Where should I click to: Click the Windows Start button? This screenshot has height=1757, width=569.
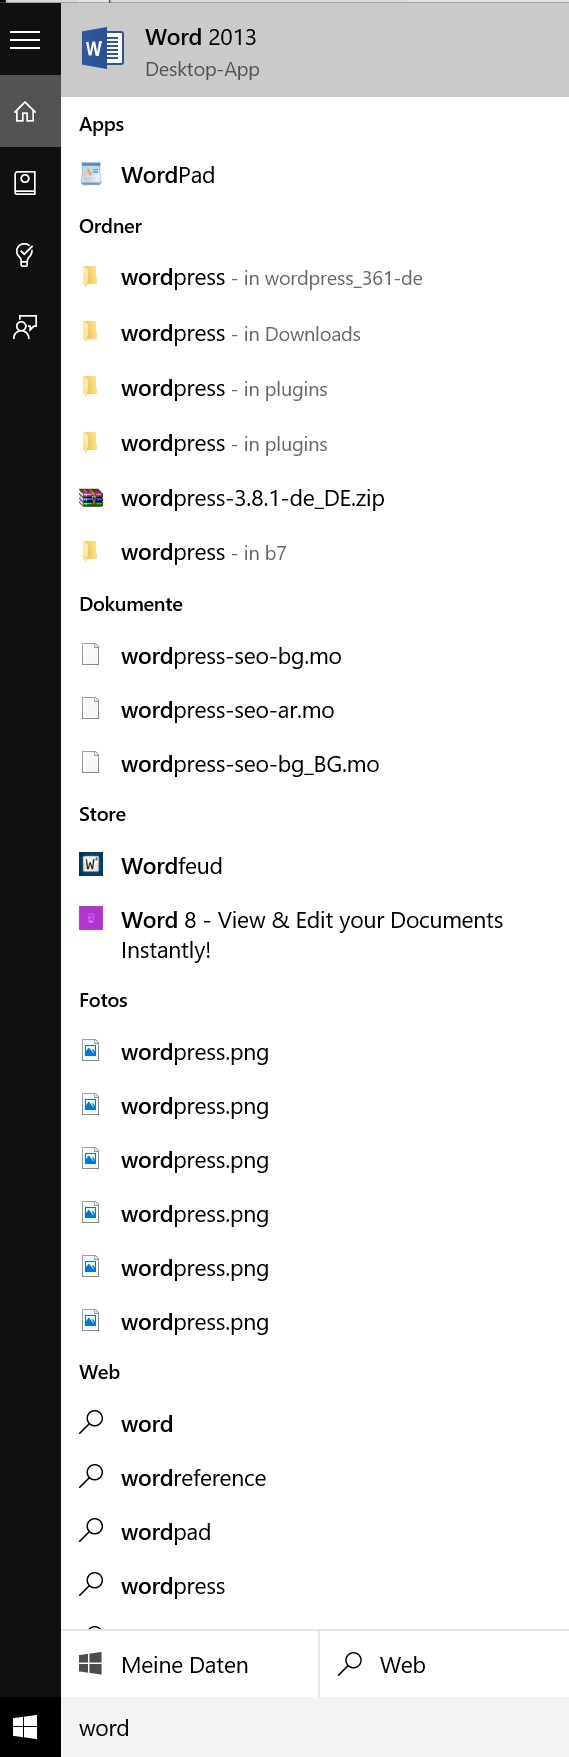tap(25, 1727)
